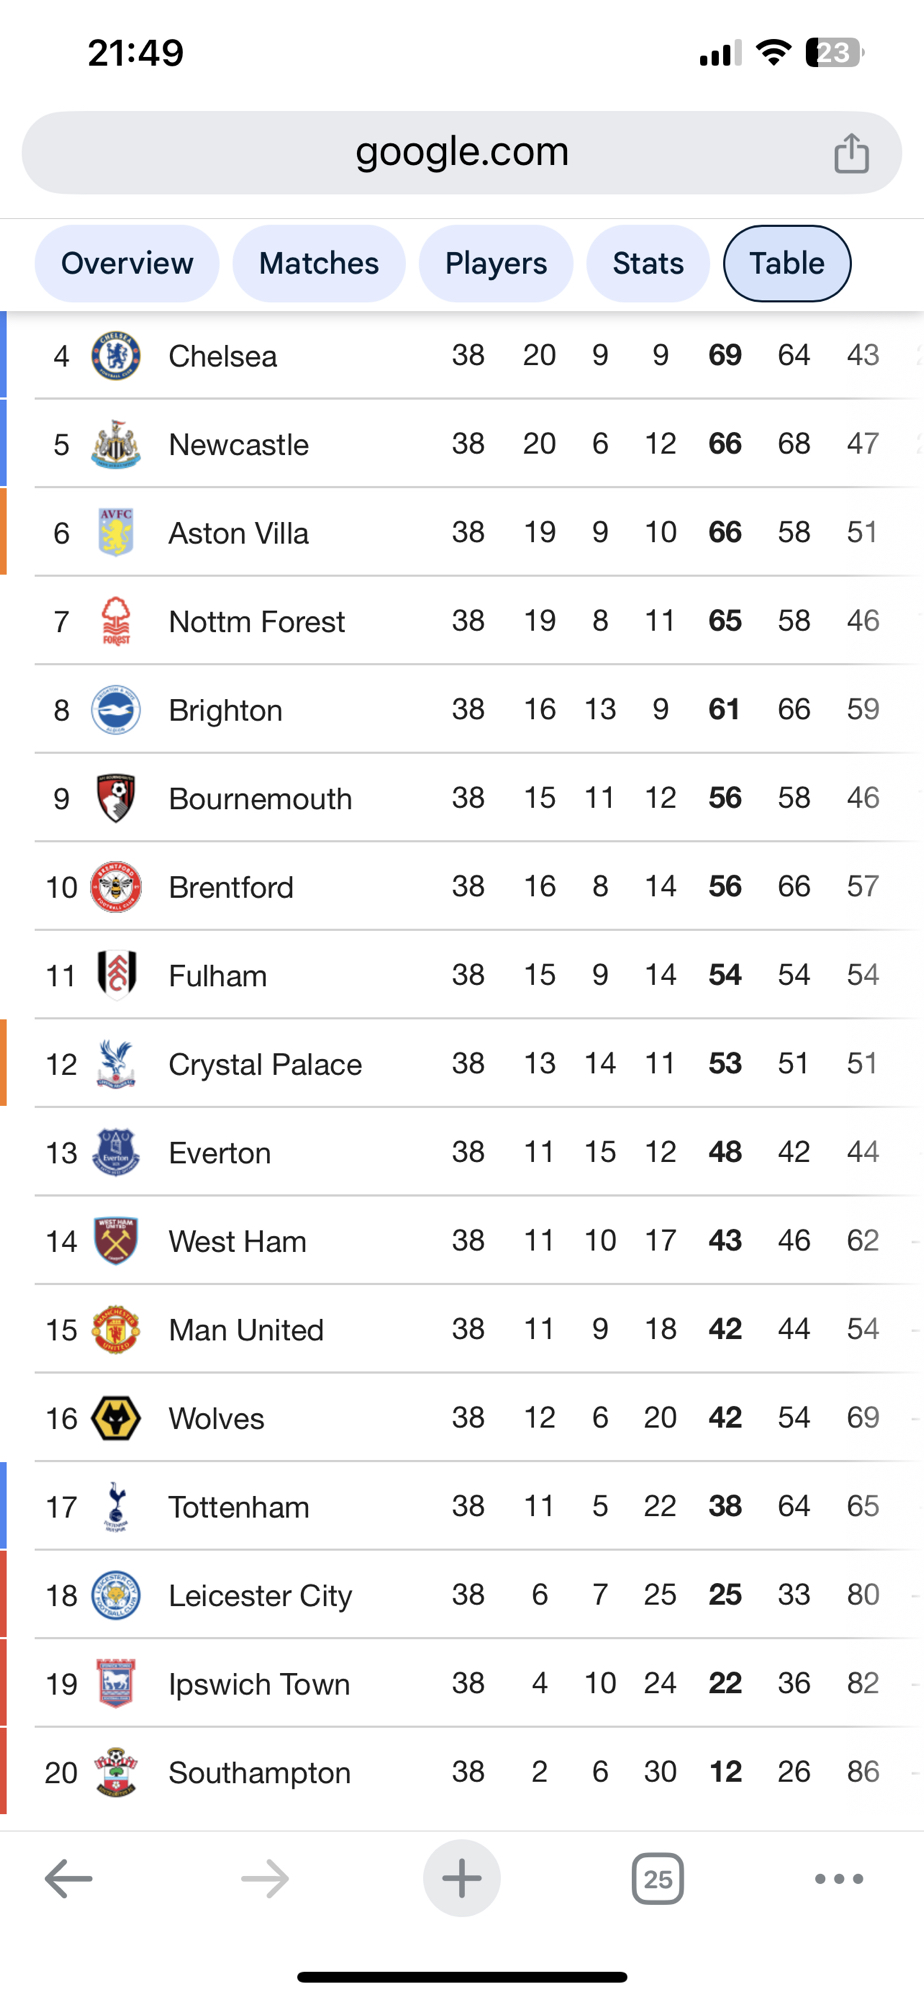Screen dimensions: 924x2000
Task: Switch to the Overview tab
Action: (x=127, y=263)
